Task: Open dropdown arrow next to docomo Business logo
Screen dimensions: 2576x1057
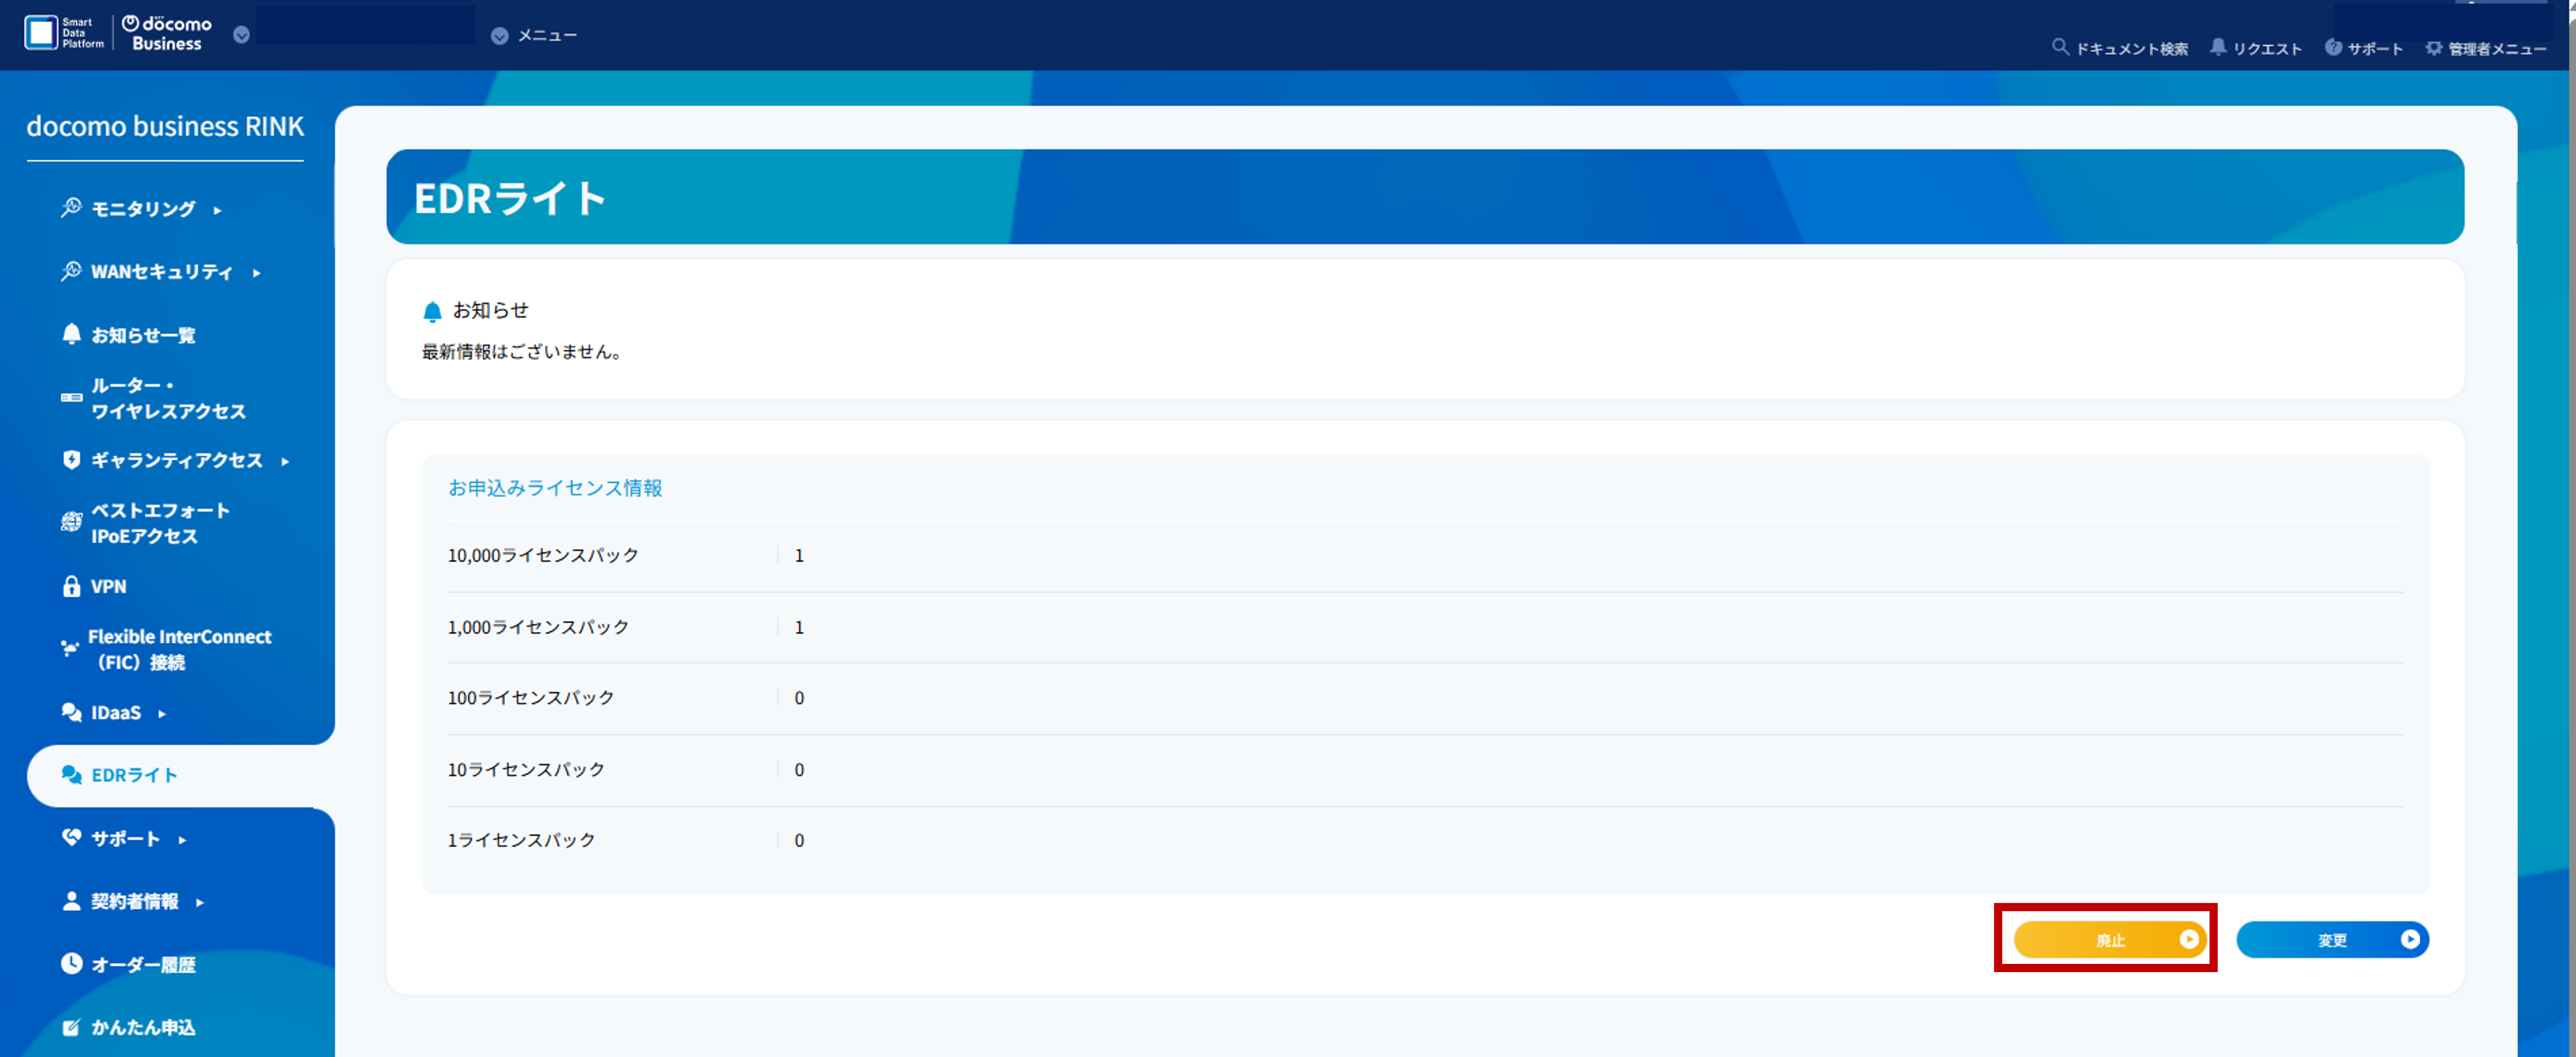Action: coord(241,36)
